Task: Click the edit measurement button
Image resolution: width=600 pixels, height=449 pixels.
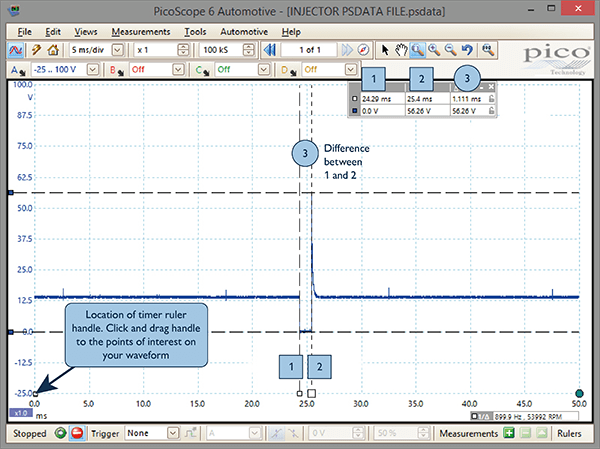Action: [541, 433]
